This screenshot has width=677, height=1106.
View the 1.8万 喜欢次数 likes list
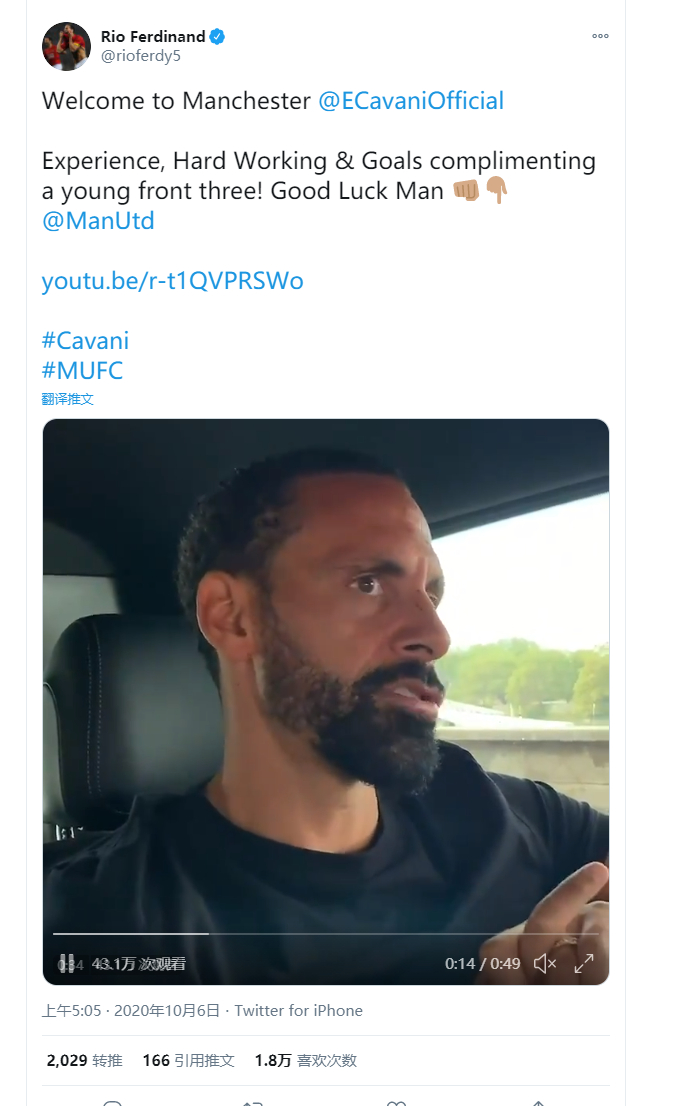pyautogui.click(x=306, y=1061)
